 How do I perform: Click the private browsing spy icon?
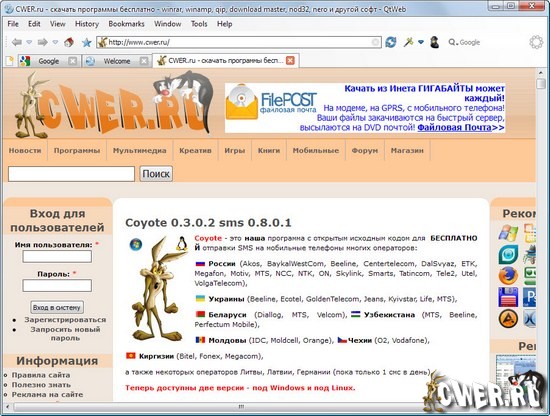tap(435, 42)
